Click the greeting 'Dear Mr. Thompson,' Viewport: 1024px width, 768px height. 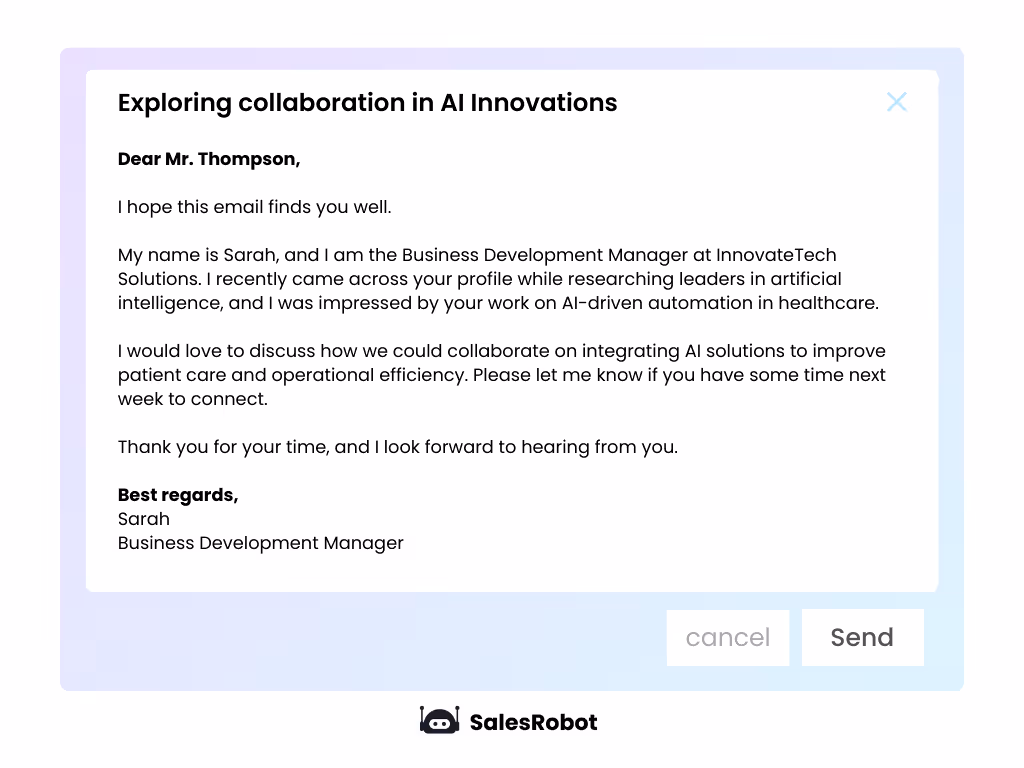pyautogui.click(x=209, y=159)
